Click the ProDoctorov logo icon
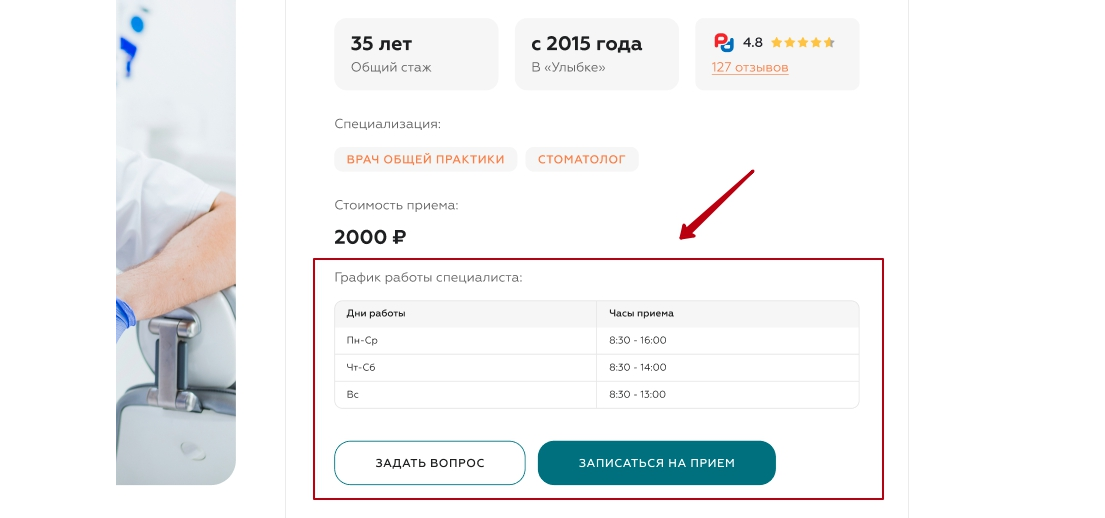Screen dimensions: 1105x518 724,42
